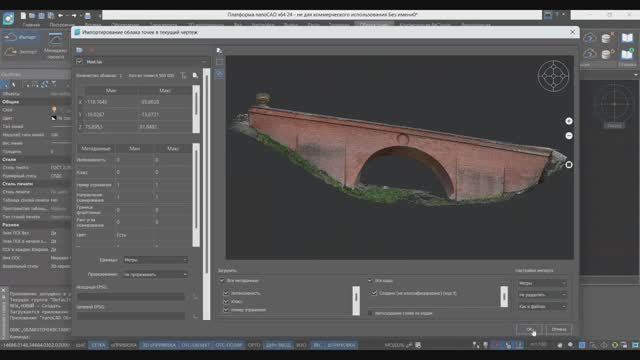Screen dimensions: 640x360
Task: Open the import settings Метры dropdown
Action: (542, 283)
